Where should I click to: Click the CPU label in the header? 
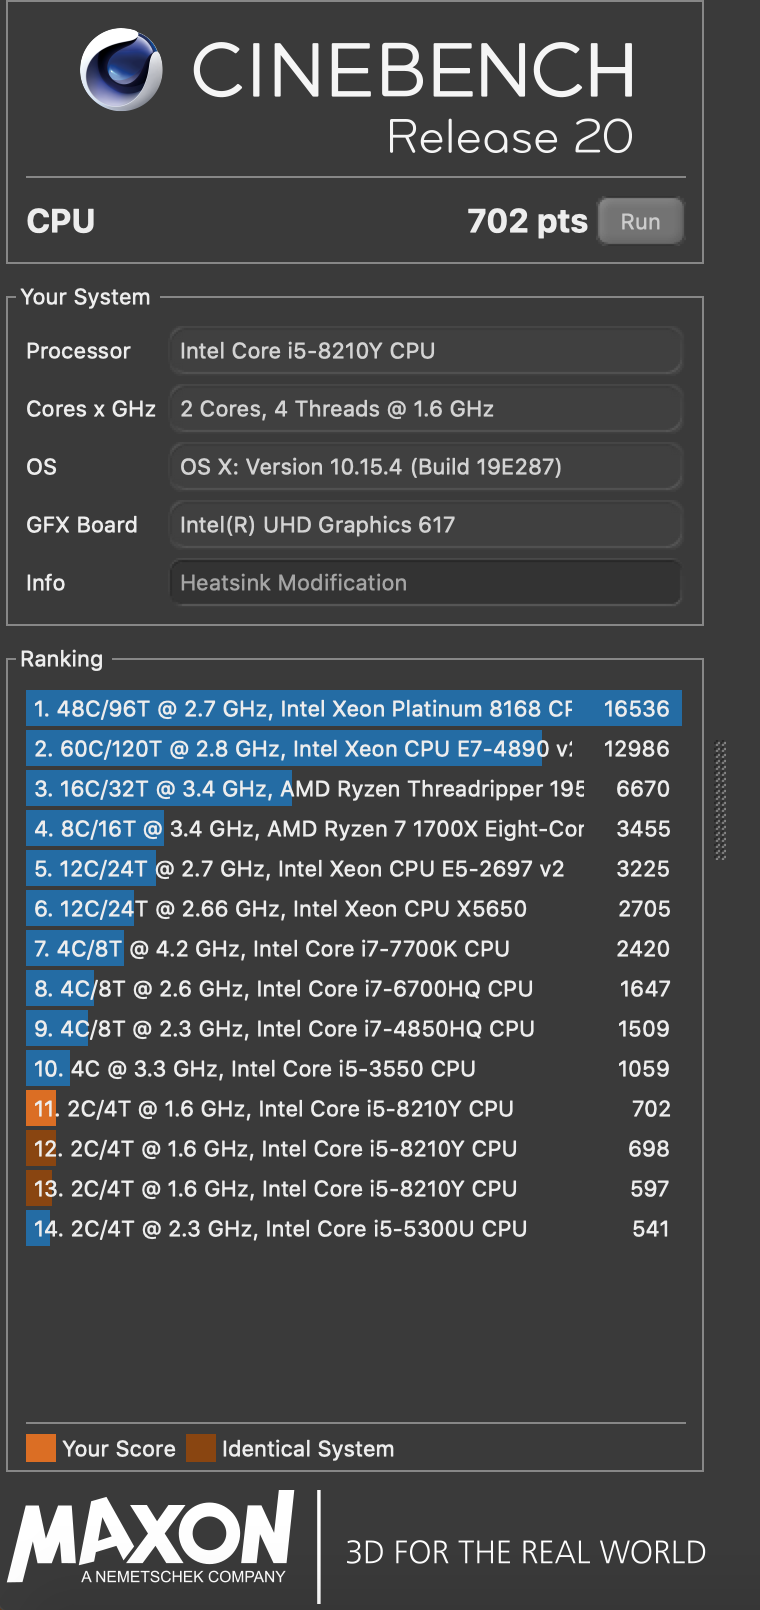coord(61,221)
